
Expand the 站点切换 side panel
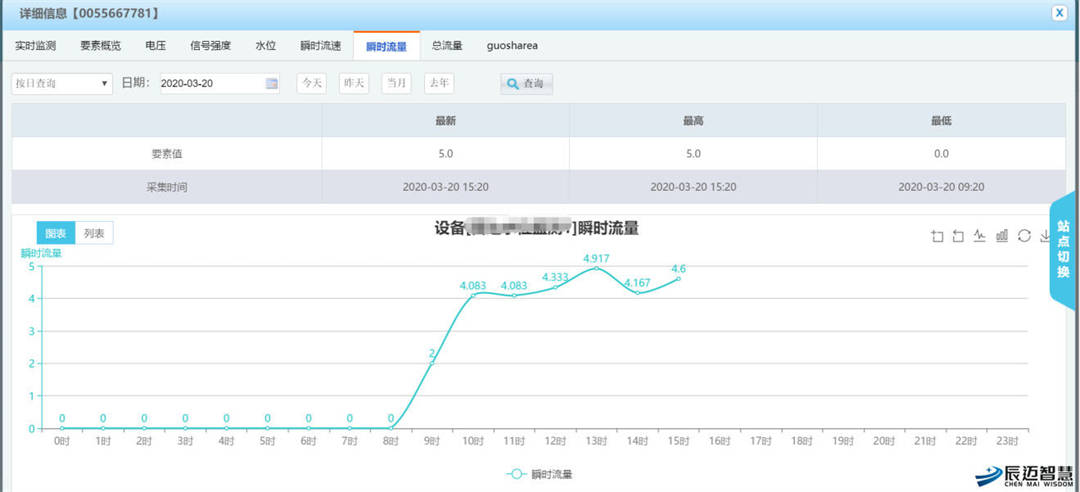(1063, 250)
